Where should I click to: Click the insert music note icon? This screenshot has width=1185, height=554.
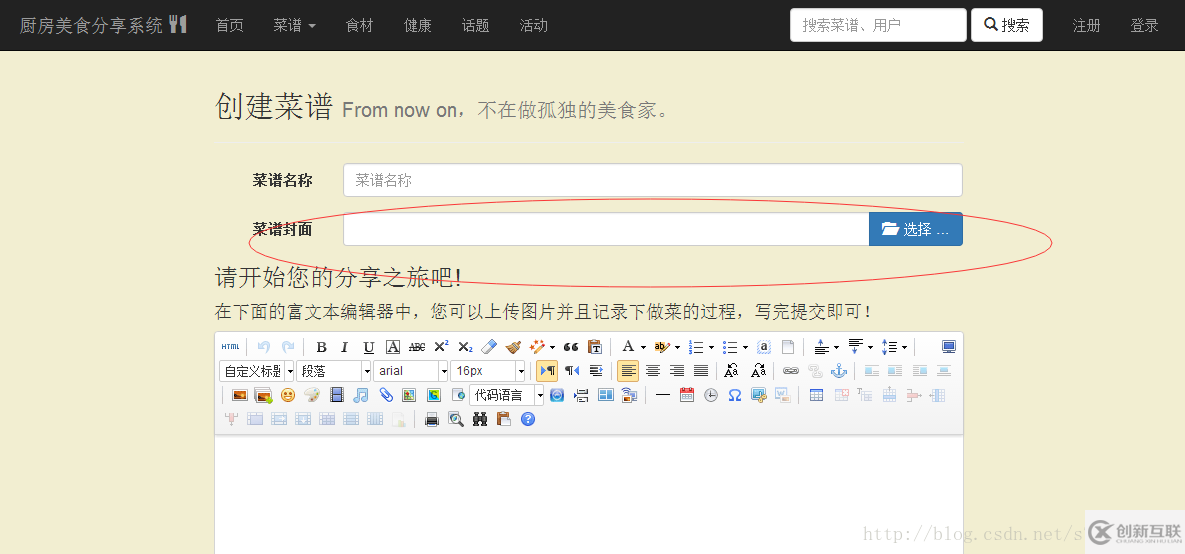(360, 395)
